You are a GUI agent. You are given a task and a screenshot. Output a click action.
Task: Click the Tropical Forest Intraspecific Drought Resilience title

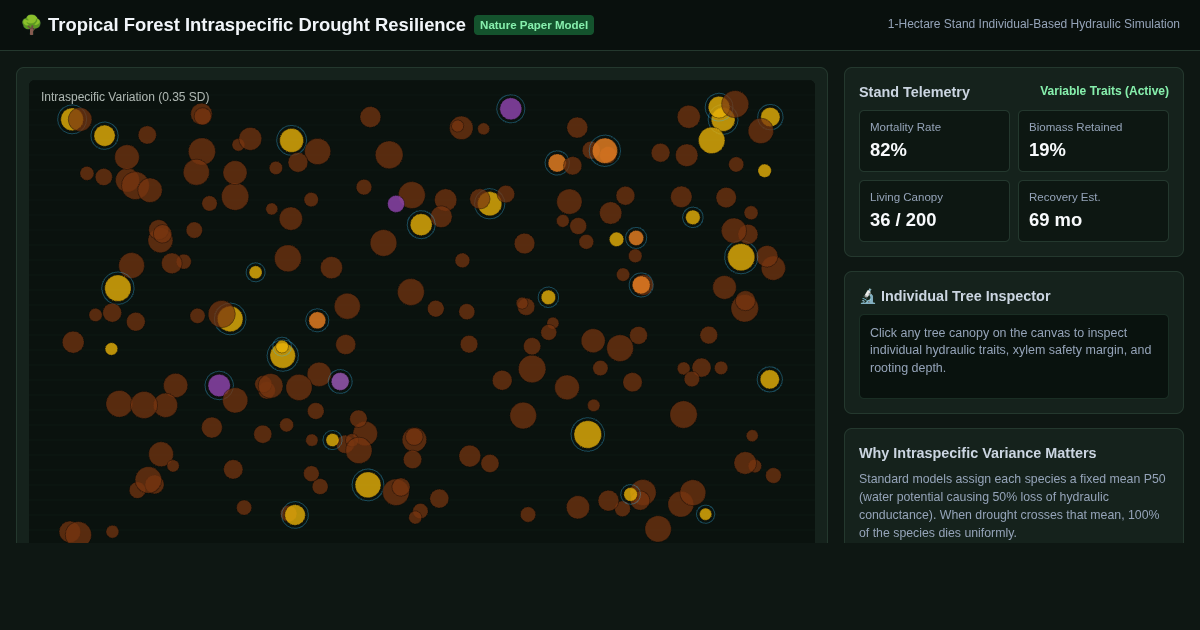coord(257,25)
